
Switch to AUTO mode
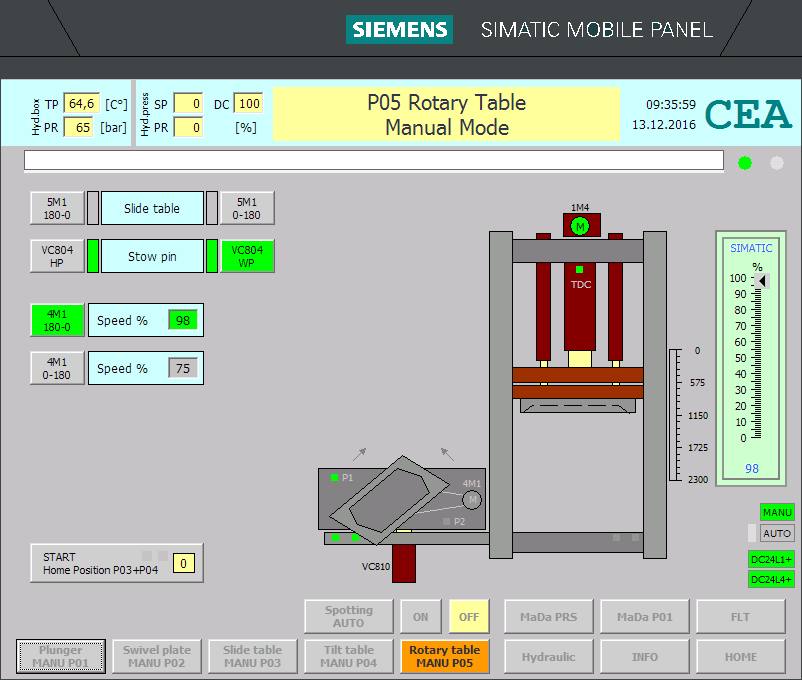click(777, 533)
